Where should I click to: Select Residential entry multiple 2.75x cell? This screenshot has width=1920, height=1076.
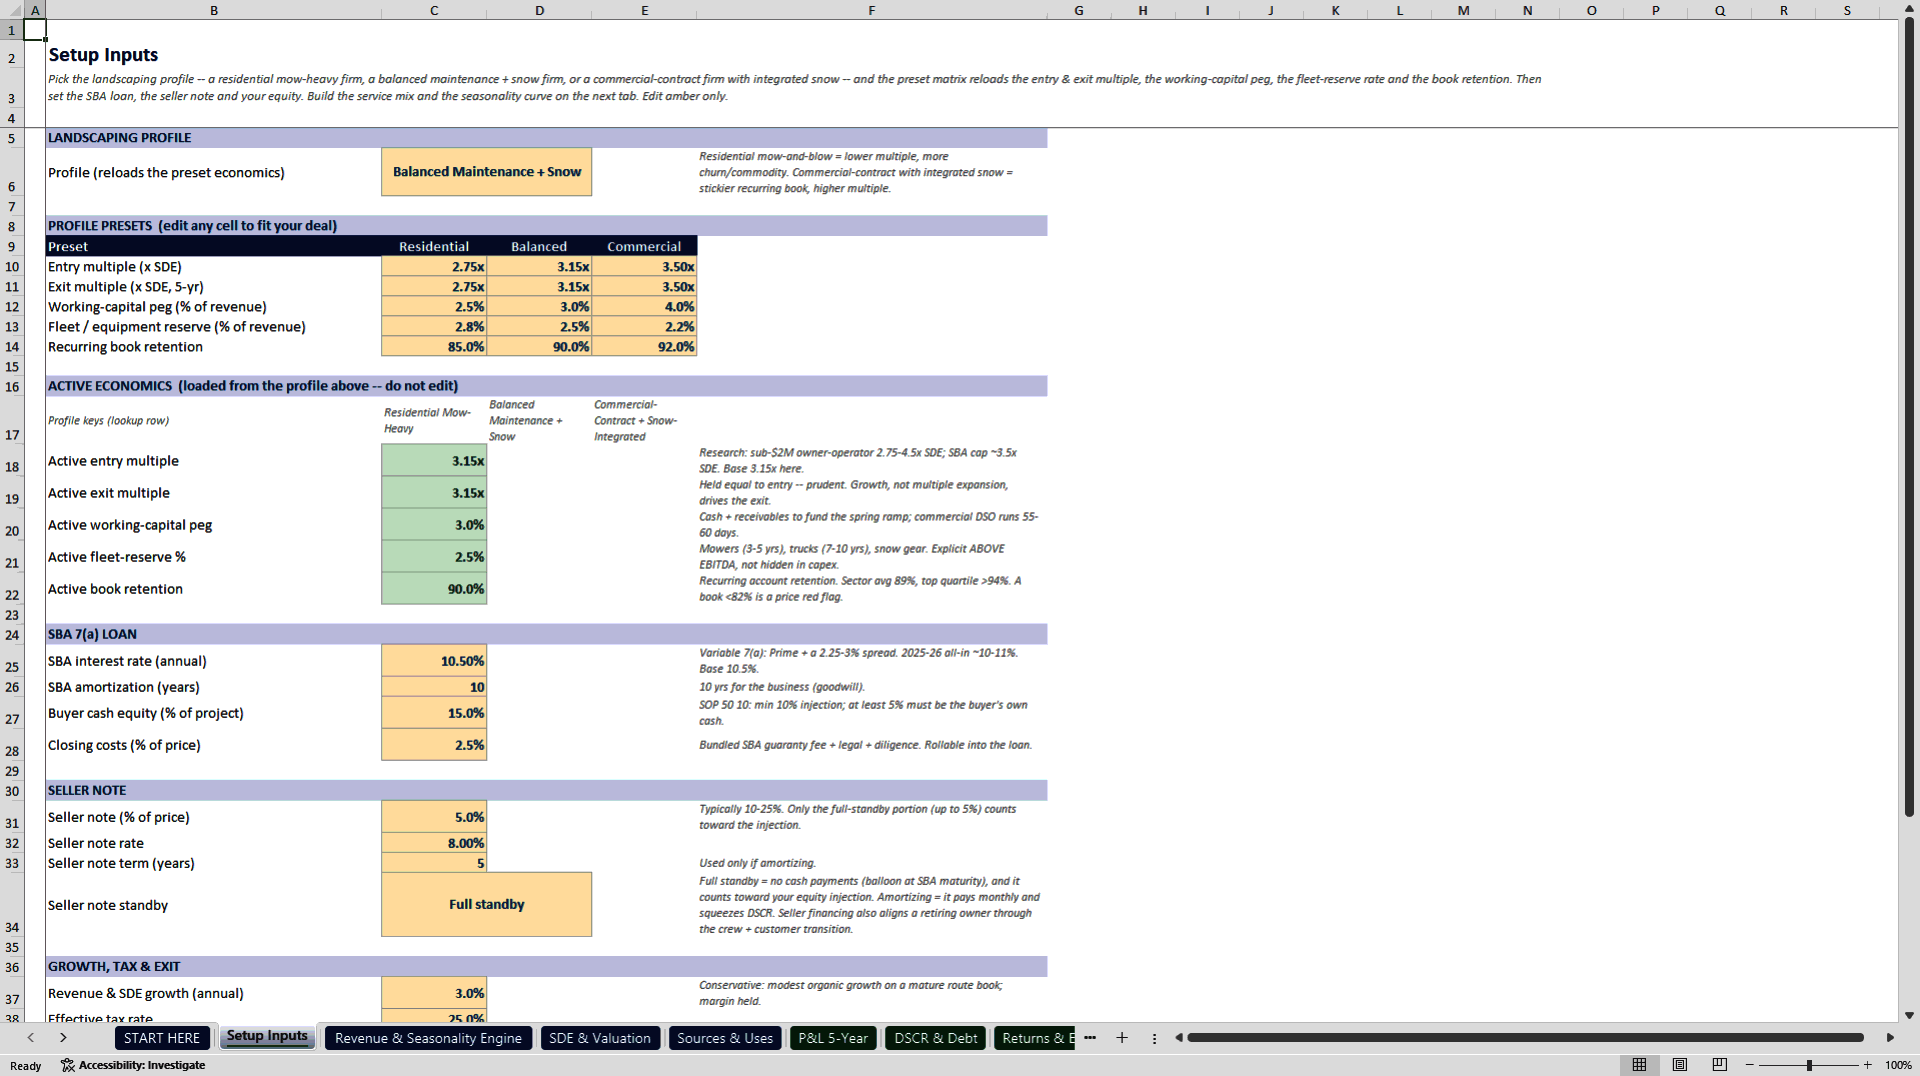(434, 267)
